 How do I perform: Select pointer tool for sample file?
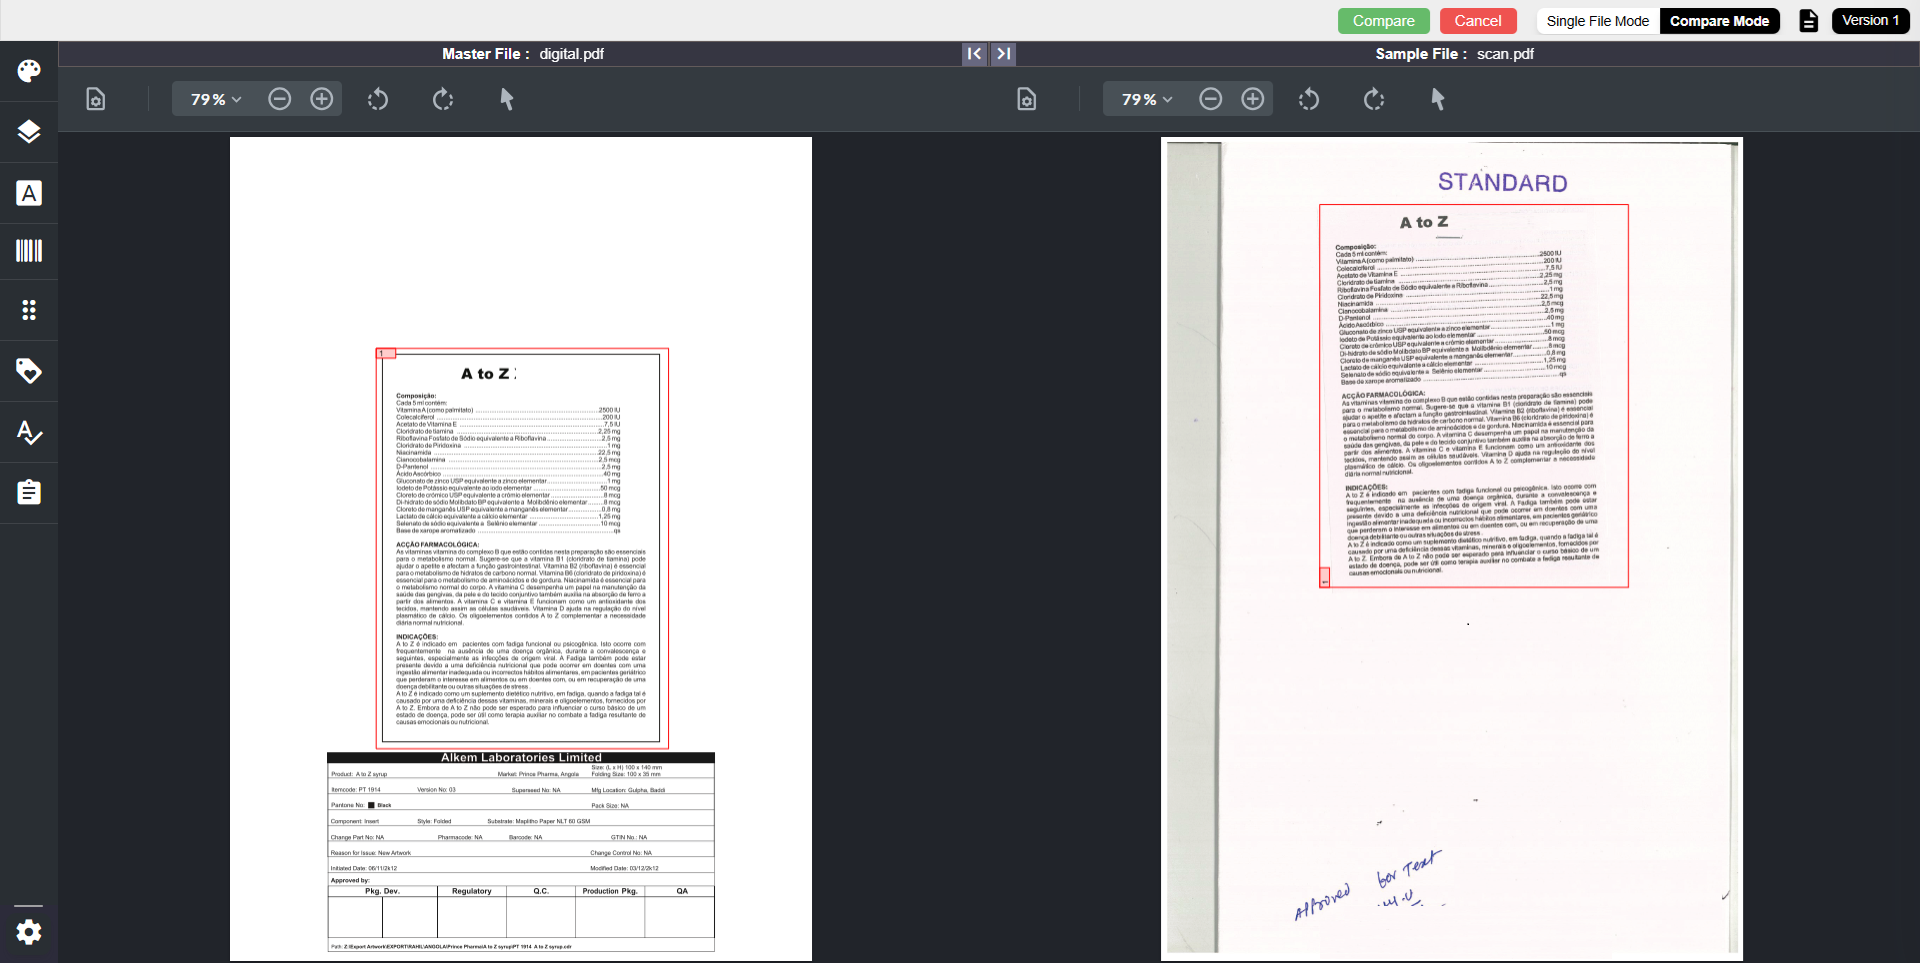coord(1438,99)
